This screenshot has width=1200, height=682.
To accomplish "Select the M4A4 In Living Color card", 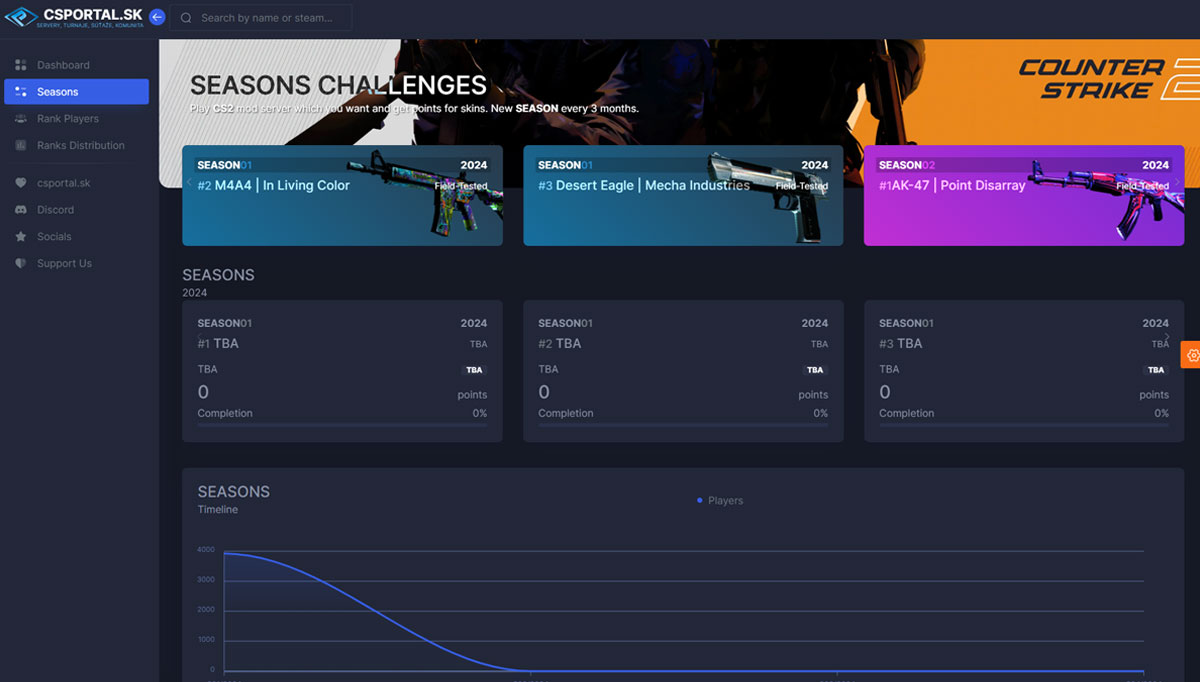I will coord(342,195).
